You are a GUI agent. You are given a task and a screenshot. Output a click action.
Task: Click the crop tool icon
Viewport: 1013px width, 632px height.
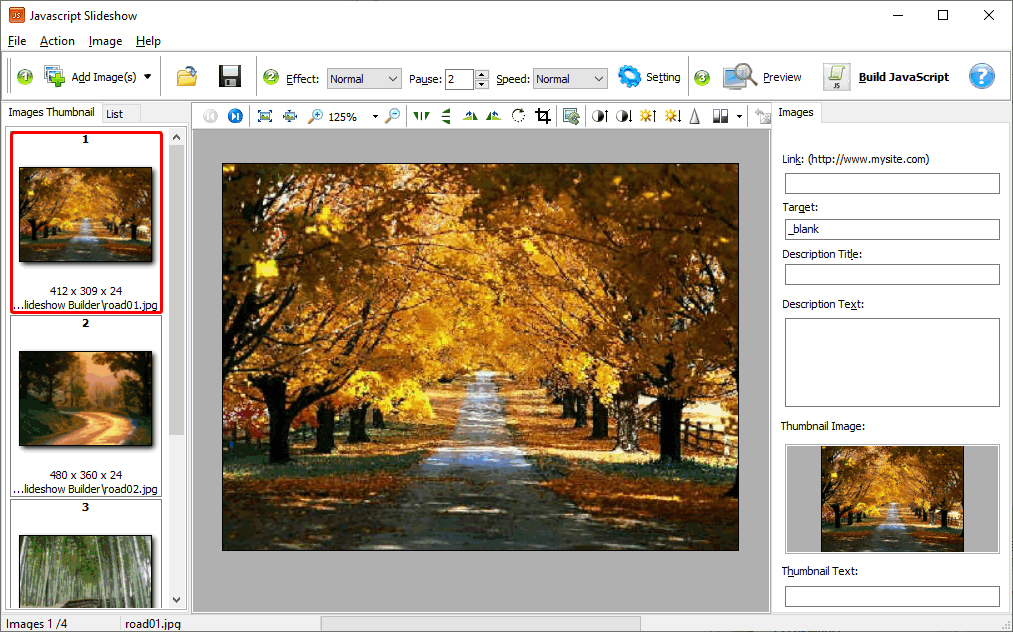543,116
